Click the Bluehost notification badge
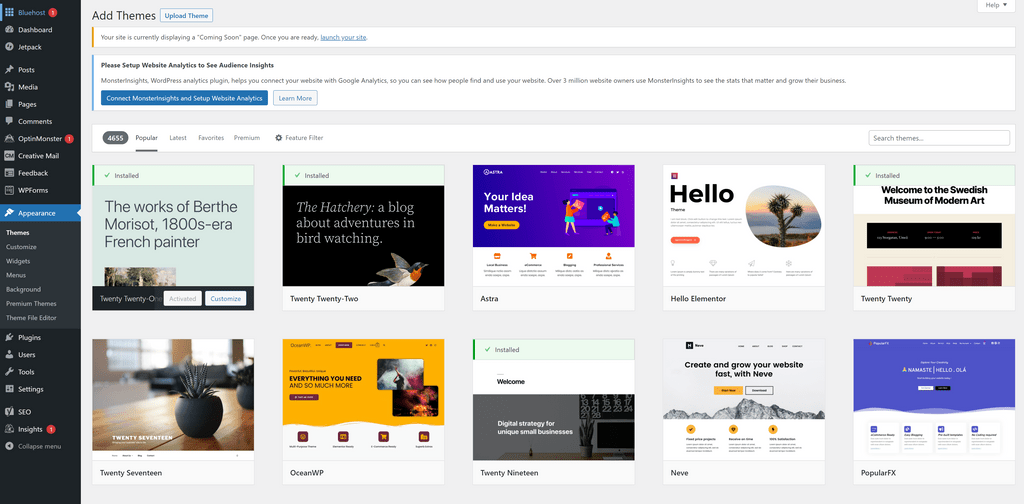The image size is (1024, 504). [53, 12]
